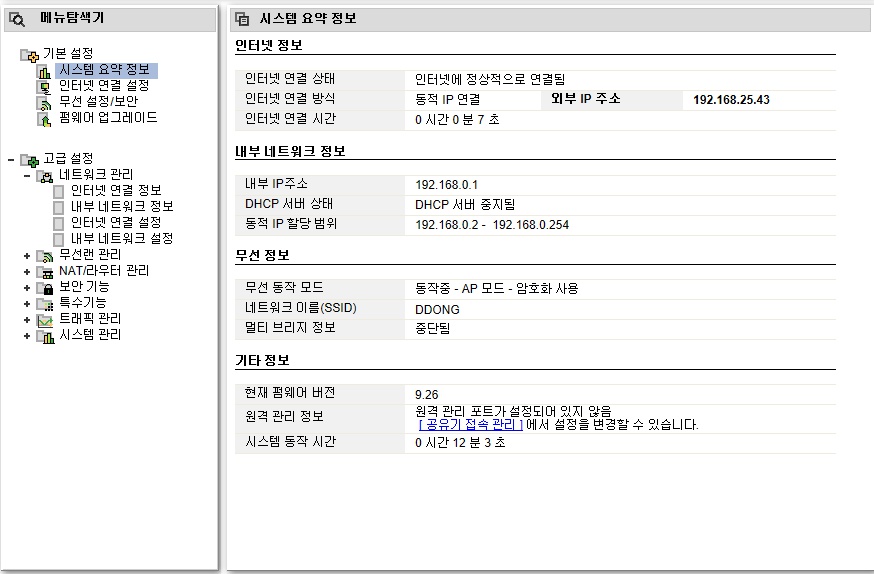The image size is (874, 574).
Task: Expand the 시스템 관리 tree node
Action: [27, 336]
